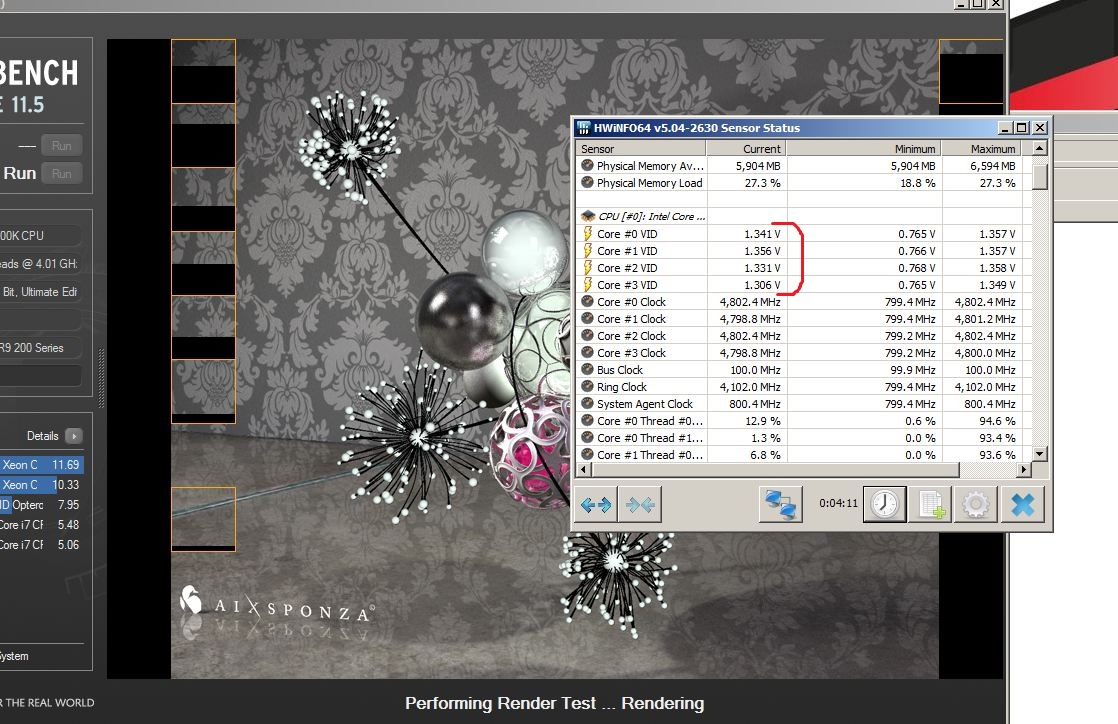Click Cinebench R9 200 Series graphics field

pyautogui.click(x=40, y=348)
